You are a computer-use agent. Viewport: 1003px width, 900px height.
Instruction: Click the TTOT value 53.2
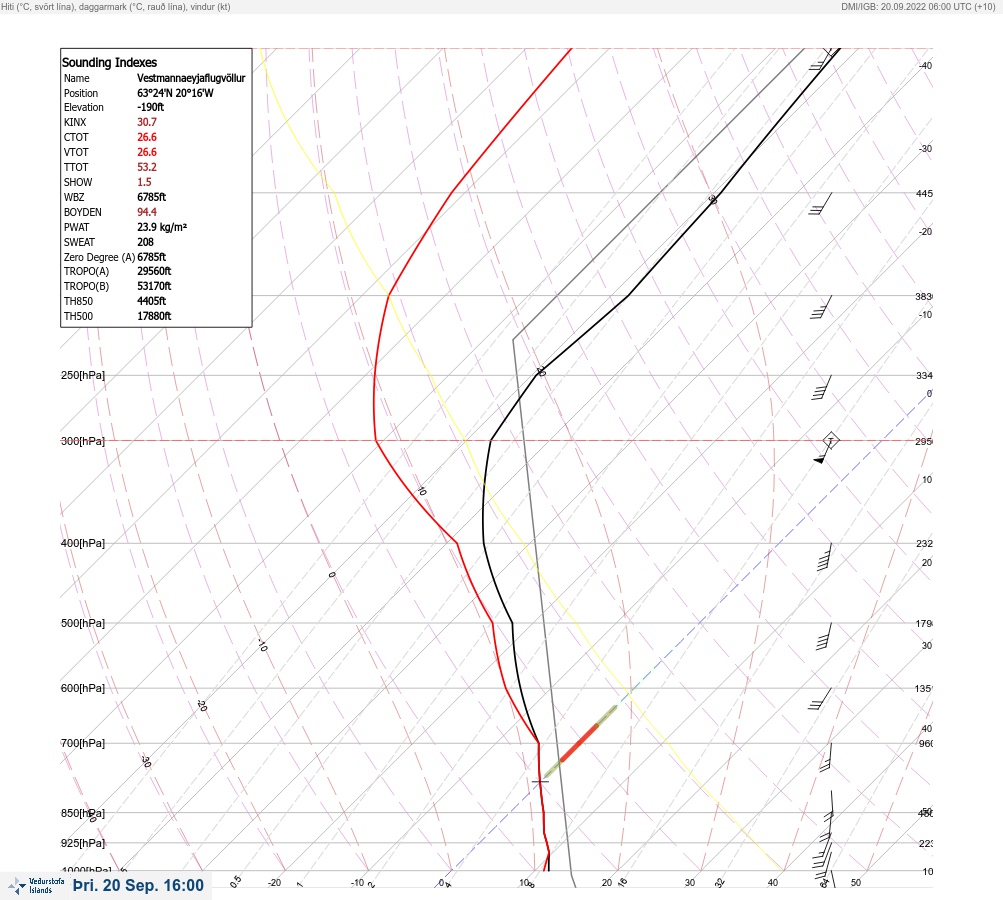pos(146,167)
